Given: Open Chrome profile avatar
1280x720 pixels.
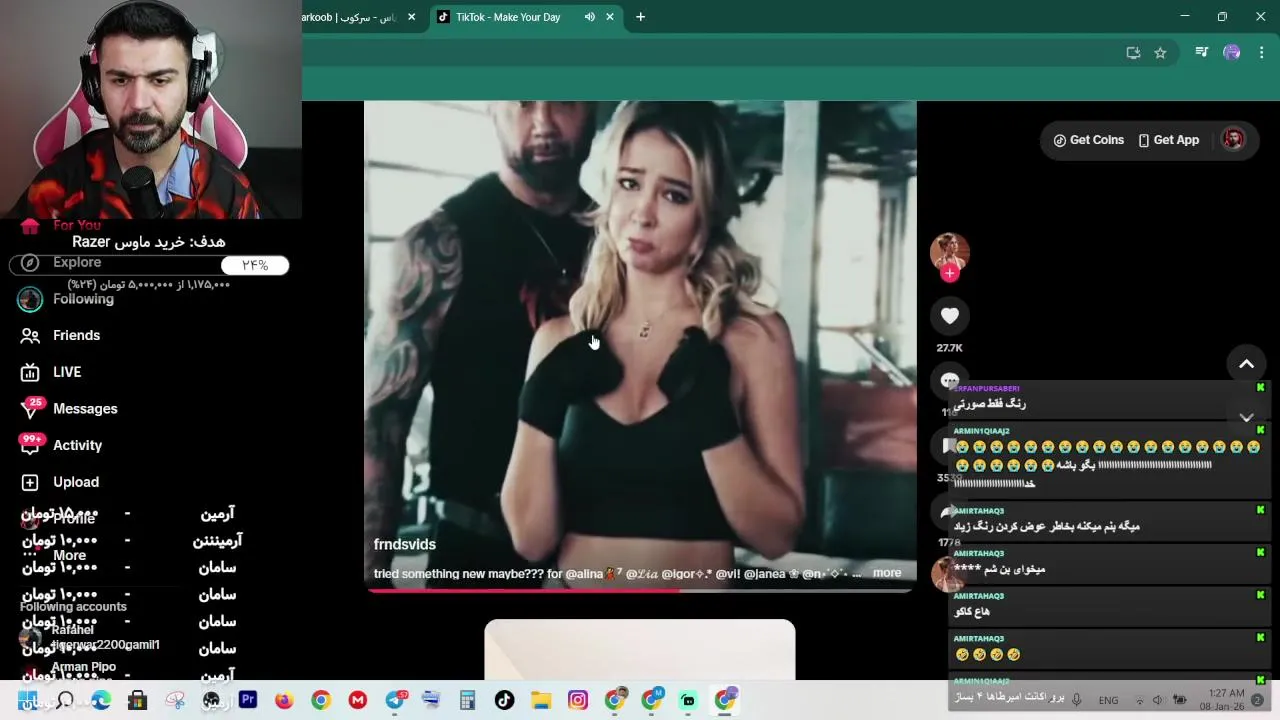Looking at the screenshot, I should pos(1232,53).
